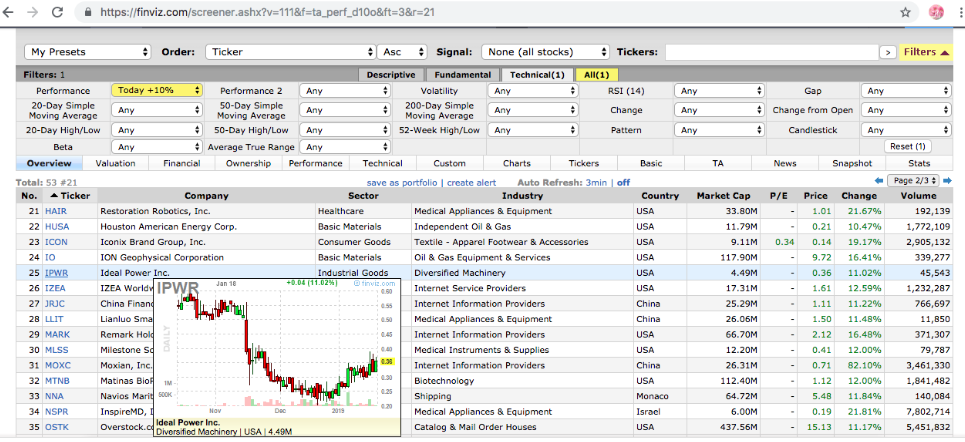Open the Candlestick dropdown

pos(907,130)
